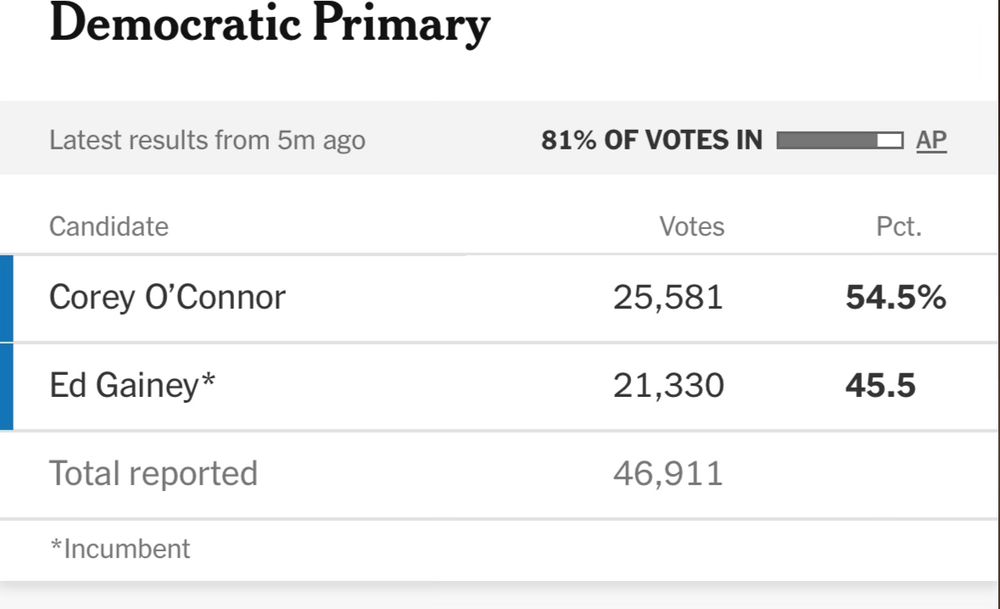Click the Pct. column header

[x=899, y=226]
